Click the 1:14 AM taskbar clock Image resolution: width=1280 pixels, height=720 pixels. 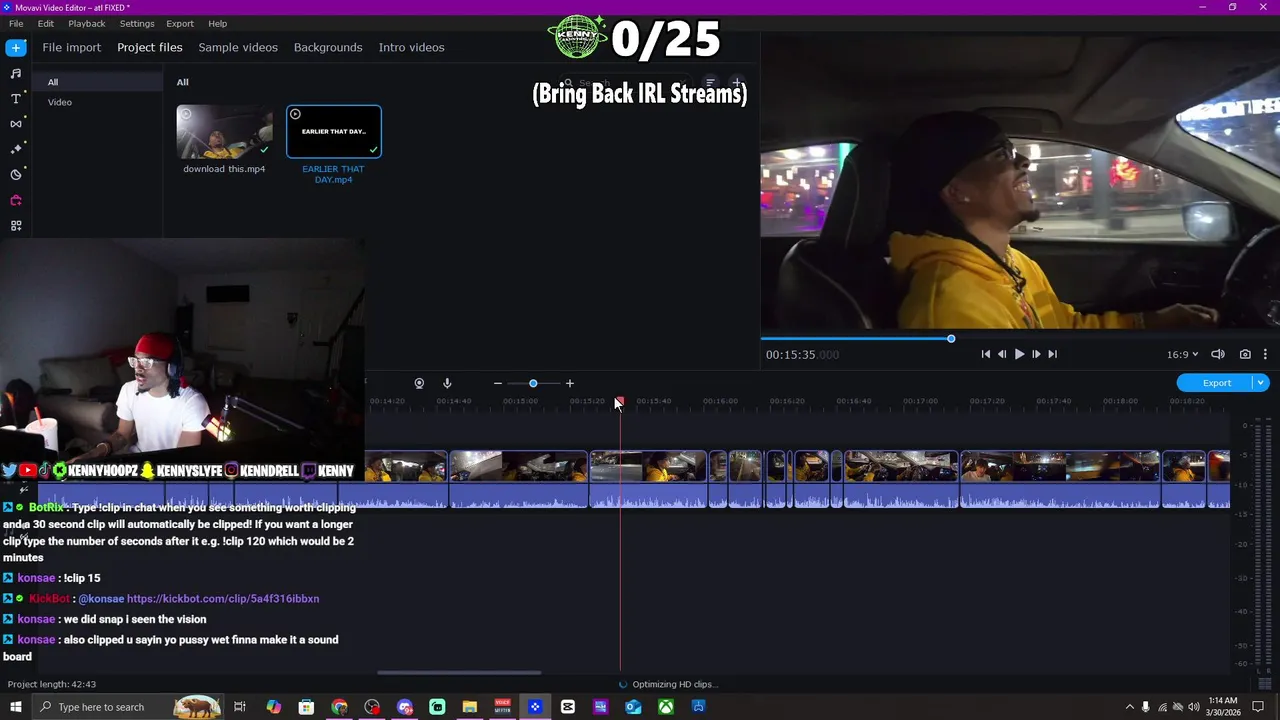tap(1222, 707)
